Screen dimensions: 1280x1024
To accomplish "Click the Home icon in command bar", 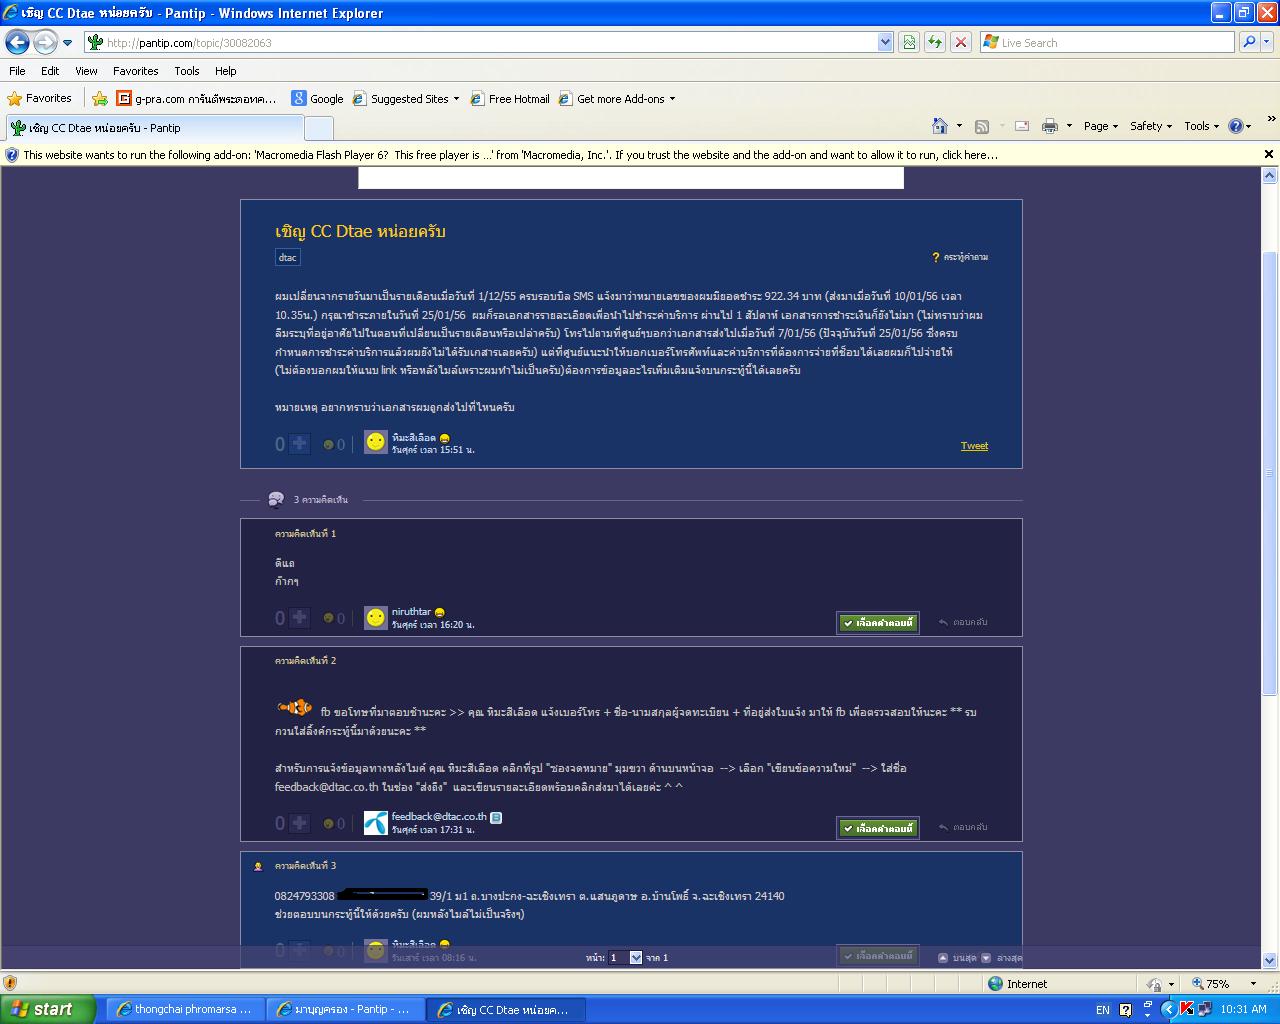I will [x=940, y=126].
